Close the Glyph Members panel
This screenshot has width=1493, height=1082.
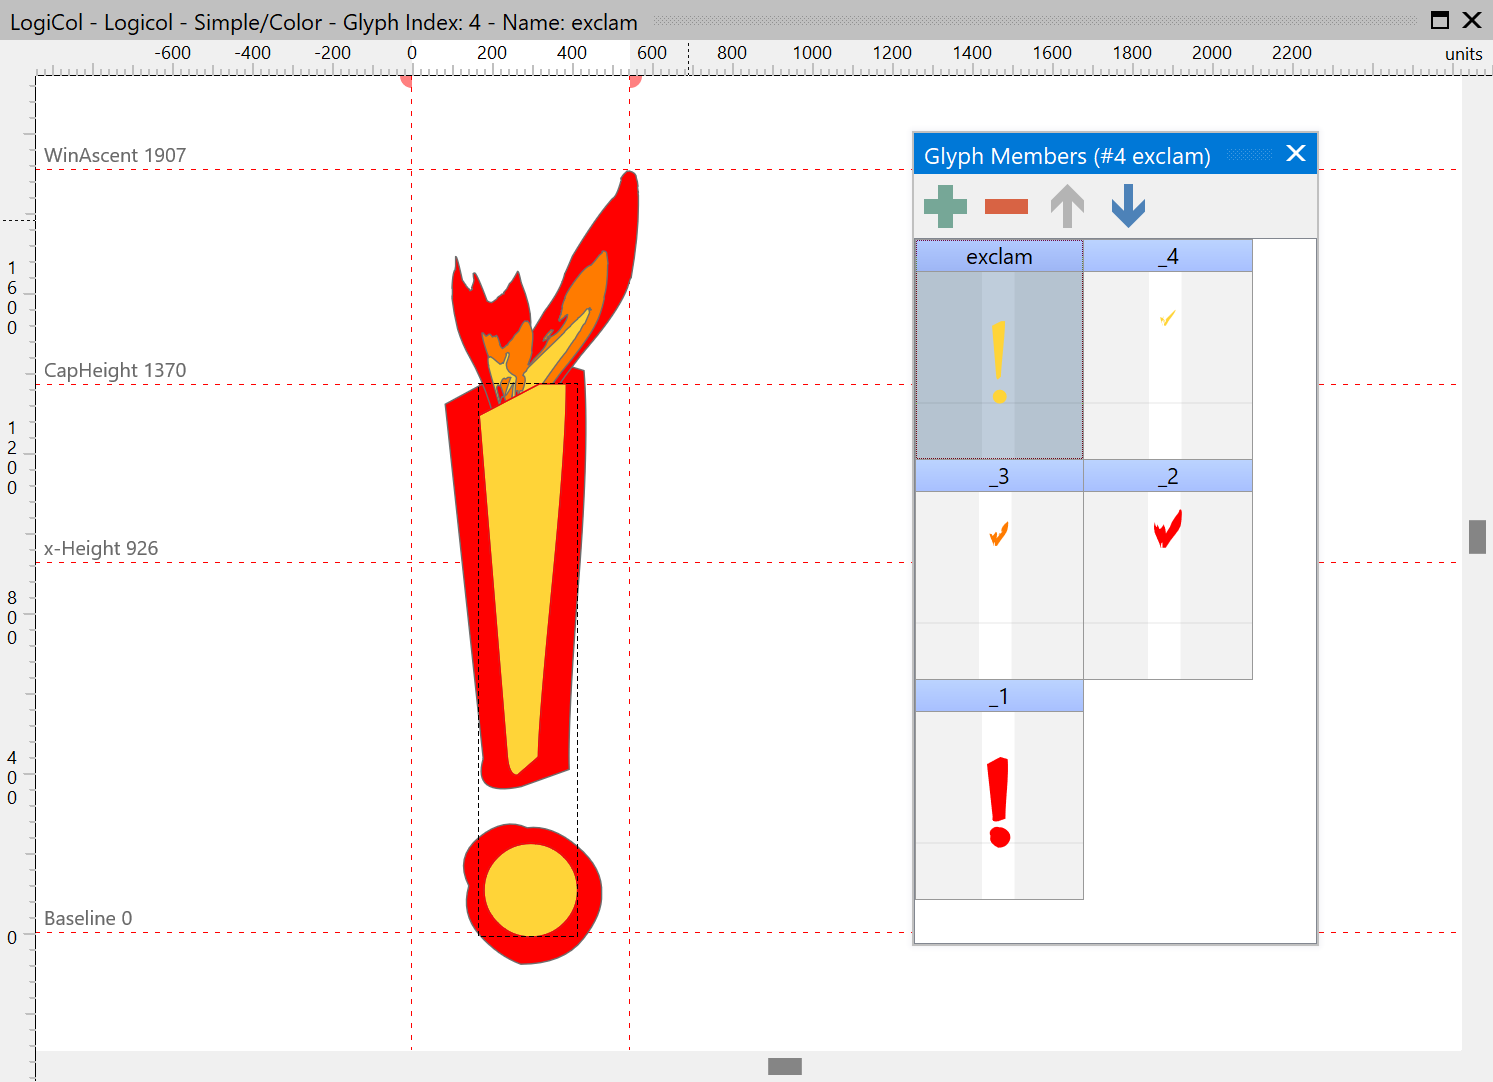1296,153
